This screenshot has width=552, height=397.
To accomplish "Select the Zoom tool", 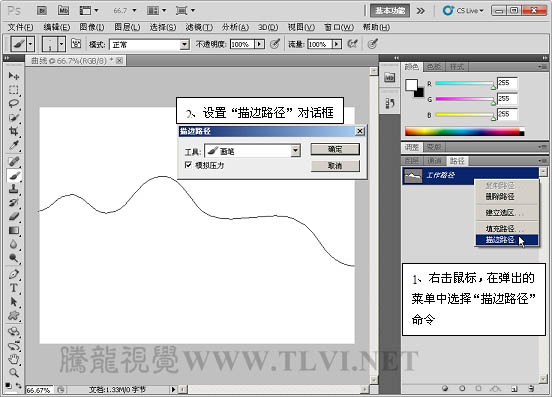I will [14, 373].
